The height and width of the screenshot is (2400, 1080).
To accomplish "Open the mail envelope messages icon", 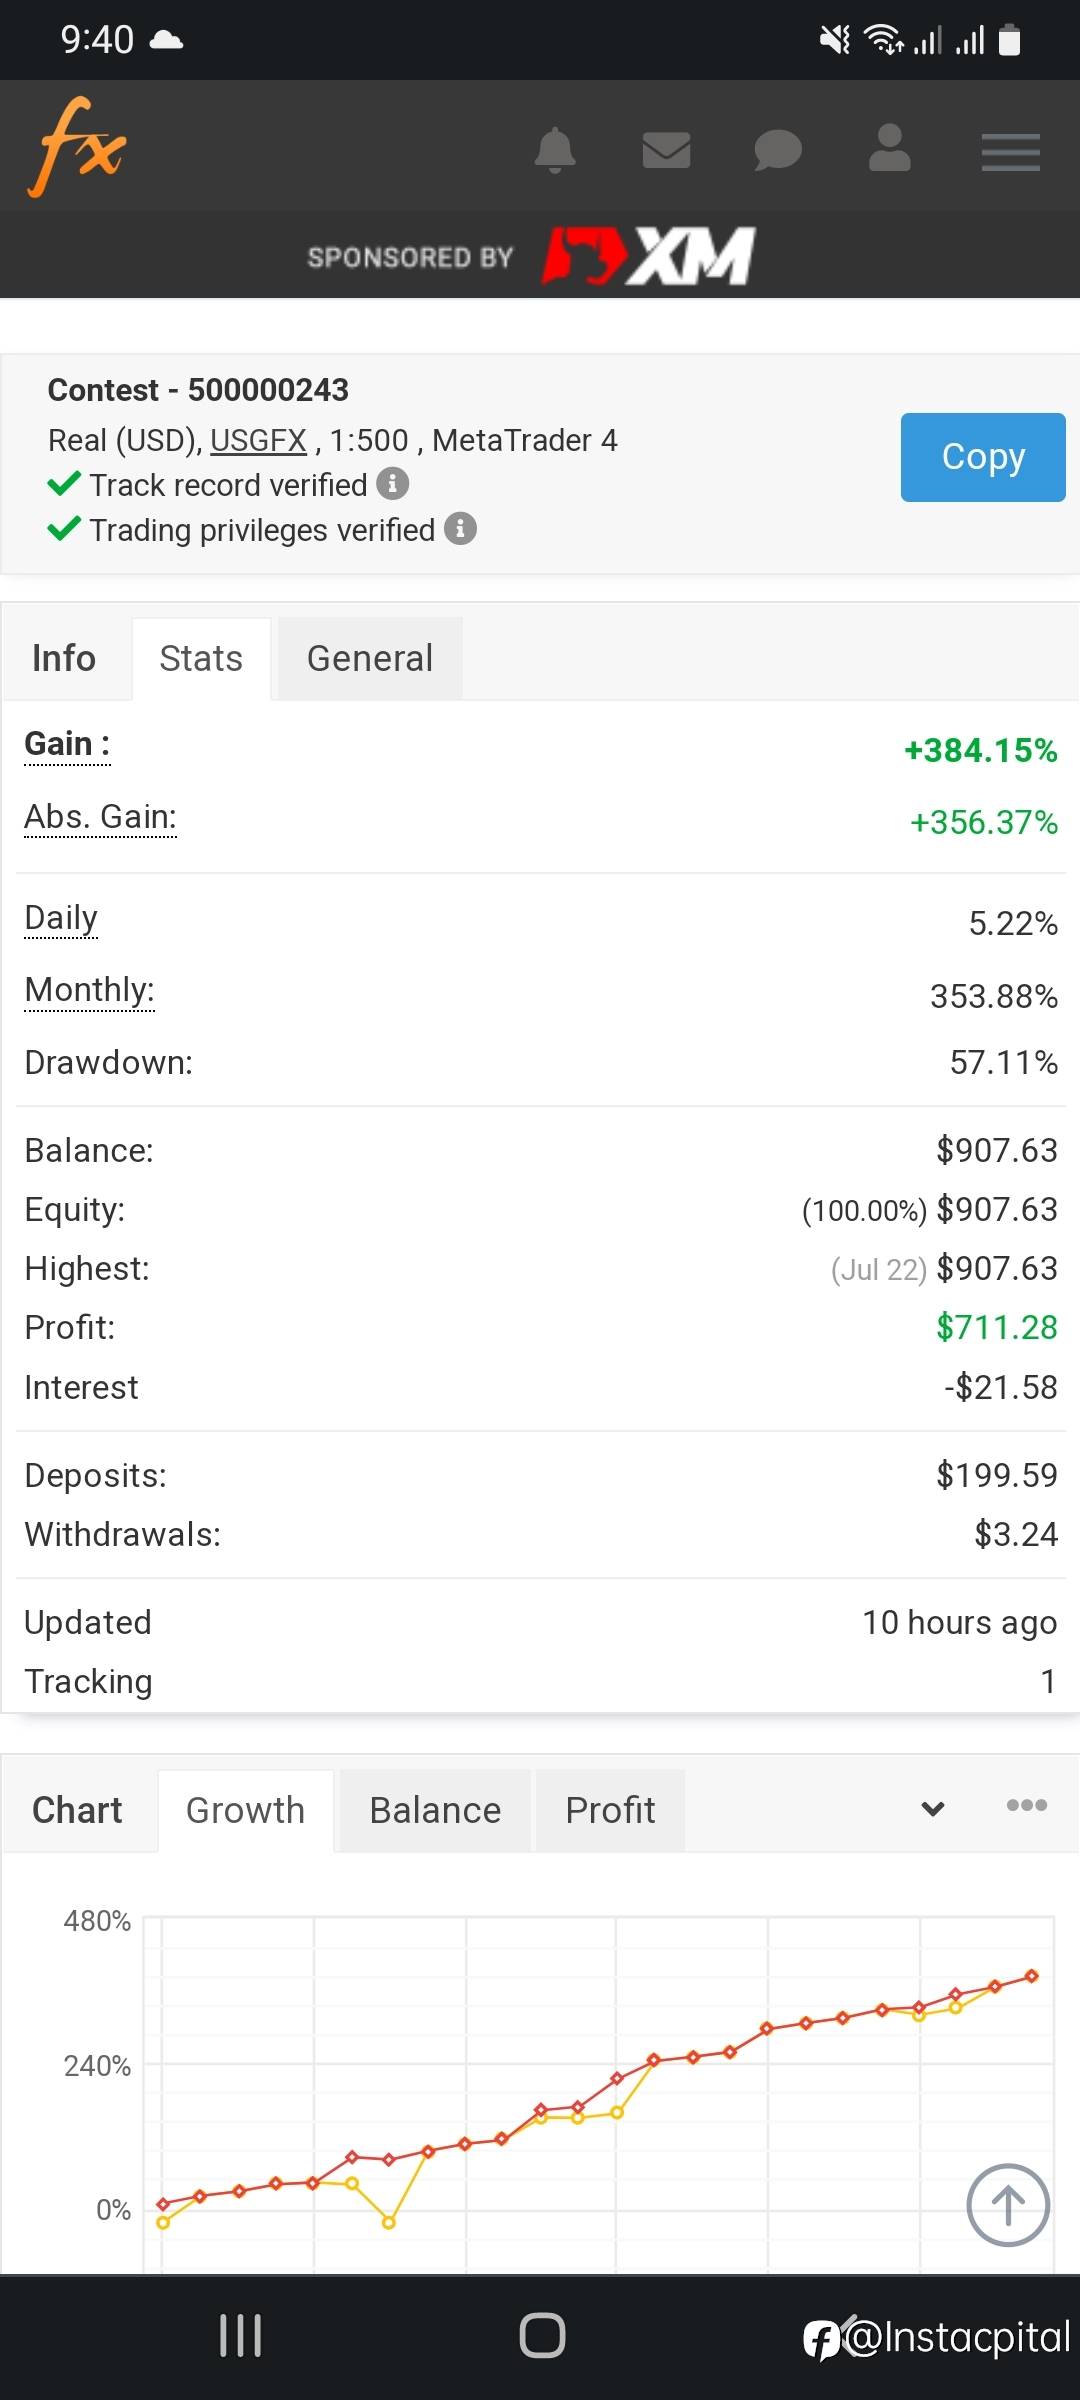I will (x=666, y=151).
